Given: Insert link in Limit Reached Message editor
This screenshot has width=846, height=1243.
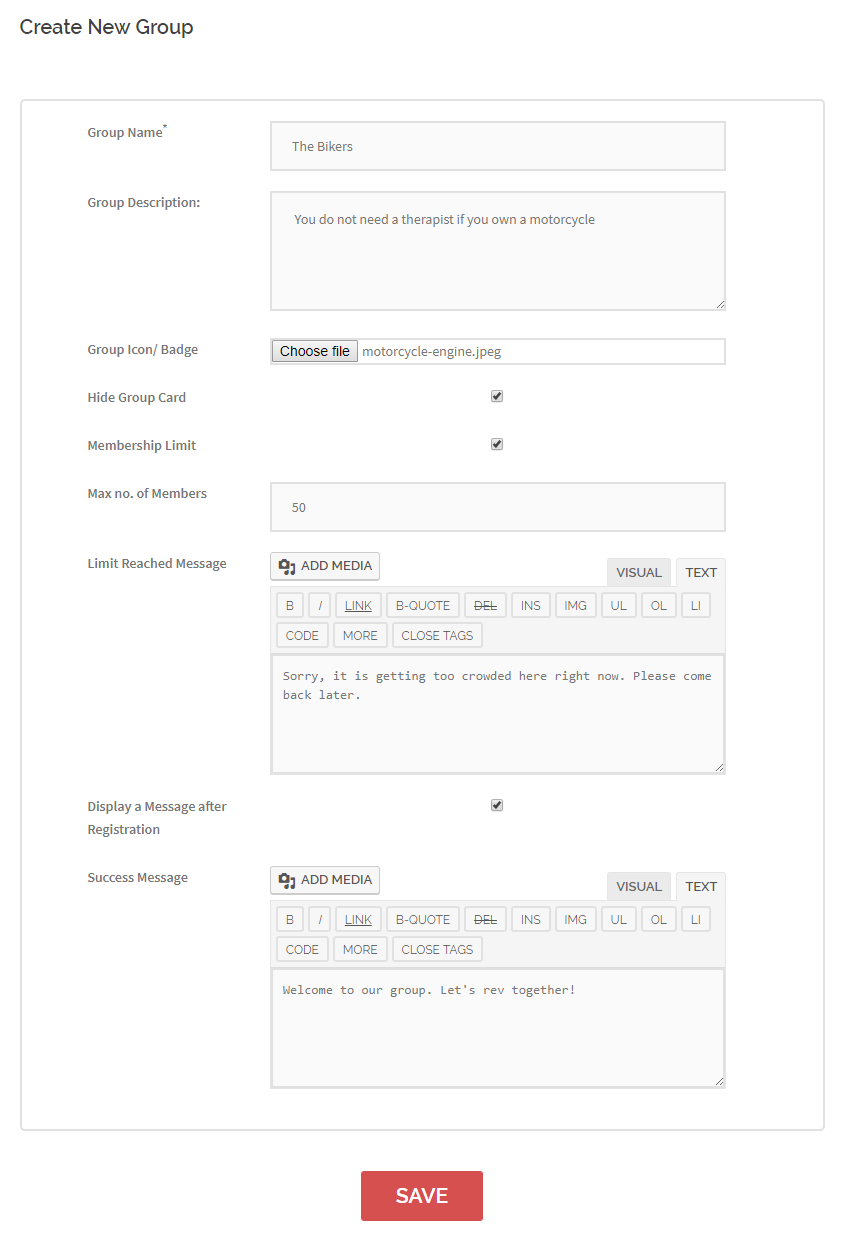Looking at the screenshot, I should (358, 605).
